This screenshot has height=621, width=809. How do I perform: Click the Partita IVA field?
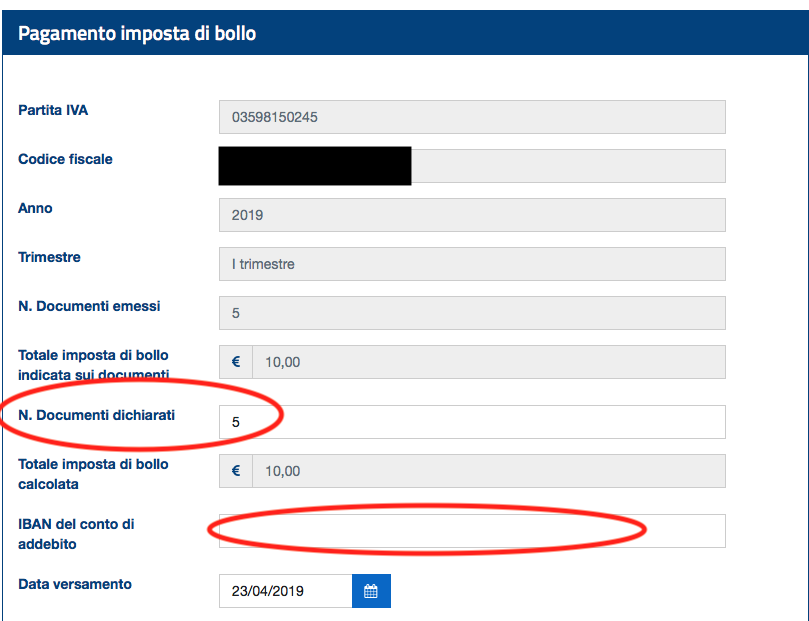click(x=472, y=117)
